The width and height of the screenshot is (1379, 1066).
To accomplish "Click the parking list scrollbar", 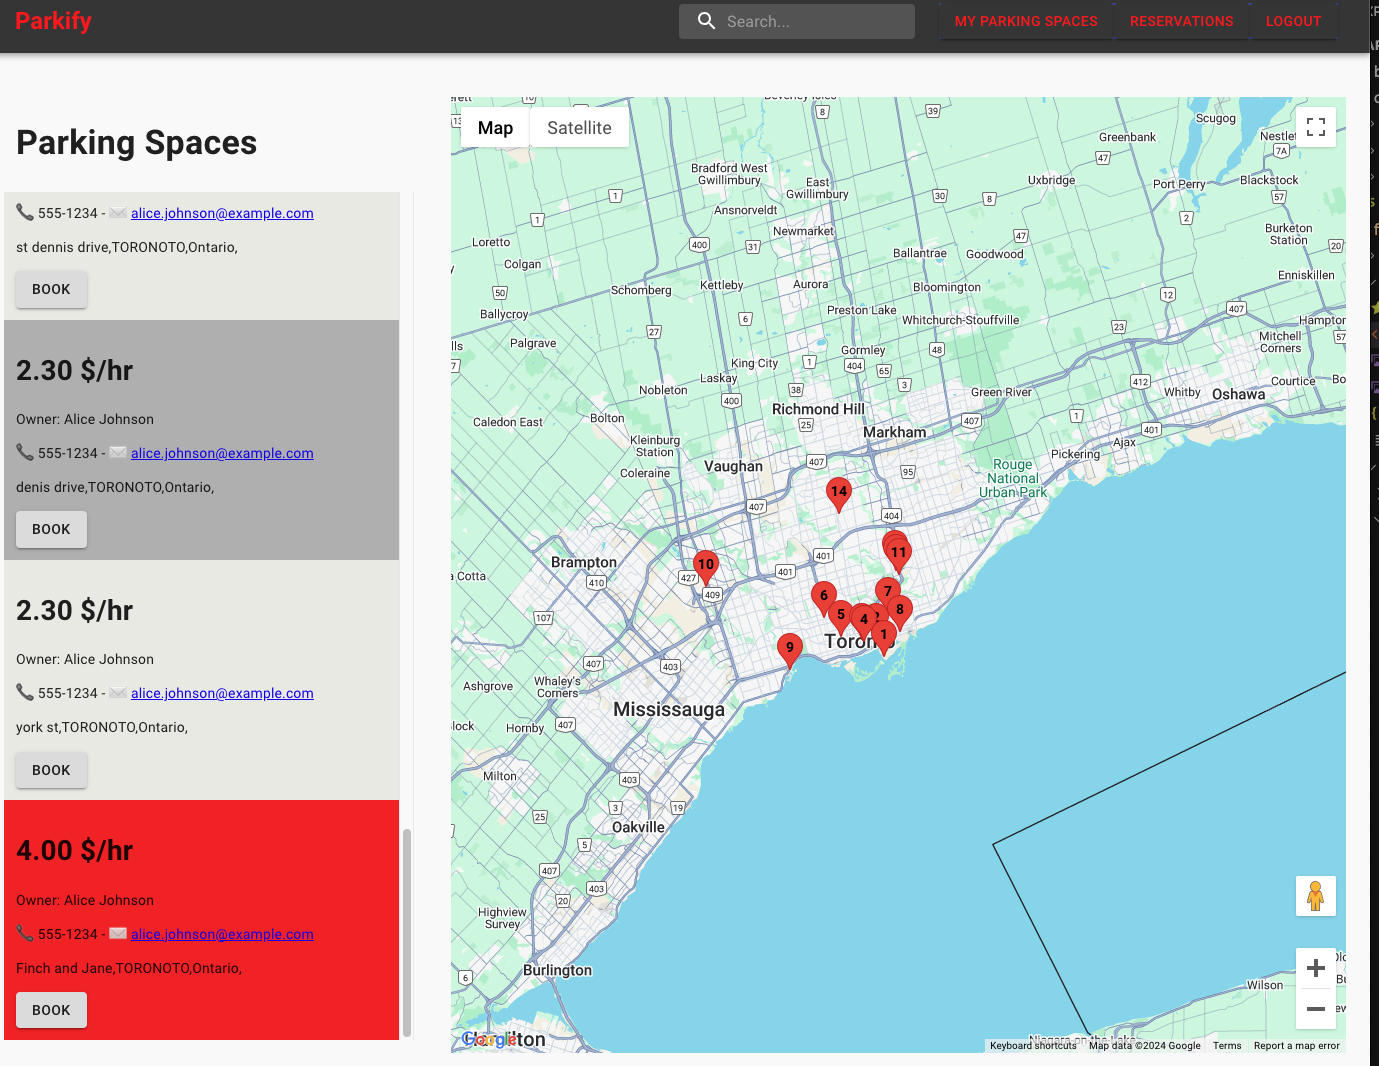I will (x=407, y=932).
